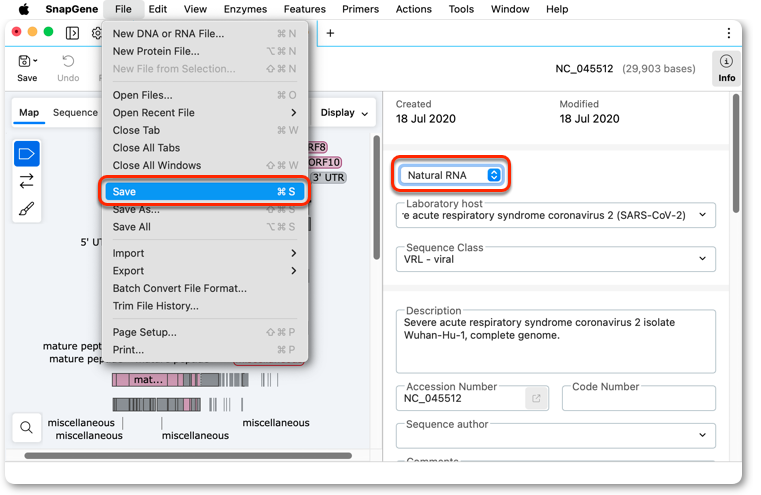761x495 pixels.
Task: Click the 3' UTR feature label
Action: [x=328, y=177]
